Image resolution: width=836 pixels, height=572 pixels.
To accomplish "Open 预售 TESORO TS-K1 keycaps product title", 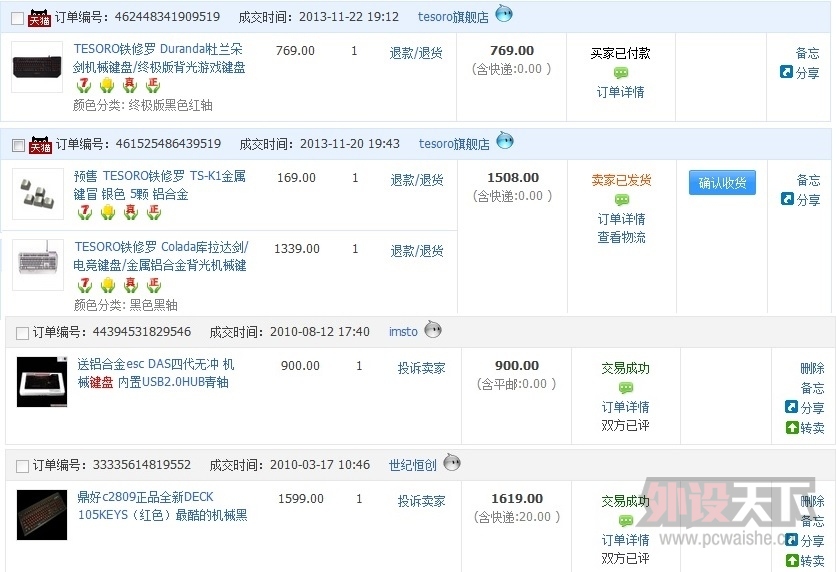I will (x=159, y=185).
